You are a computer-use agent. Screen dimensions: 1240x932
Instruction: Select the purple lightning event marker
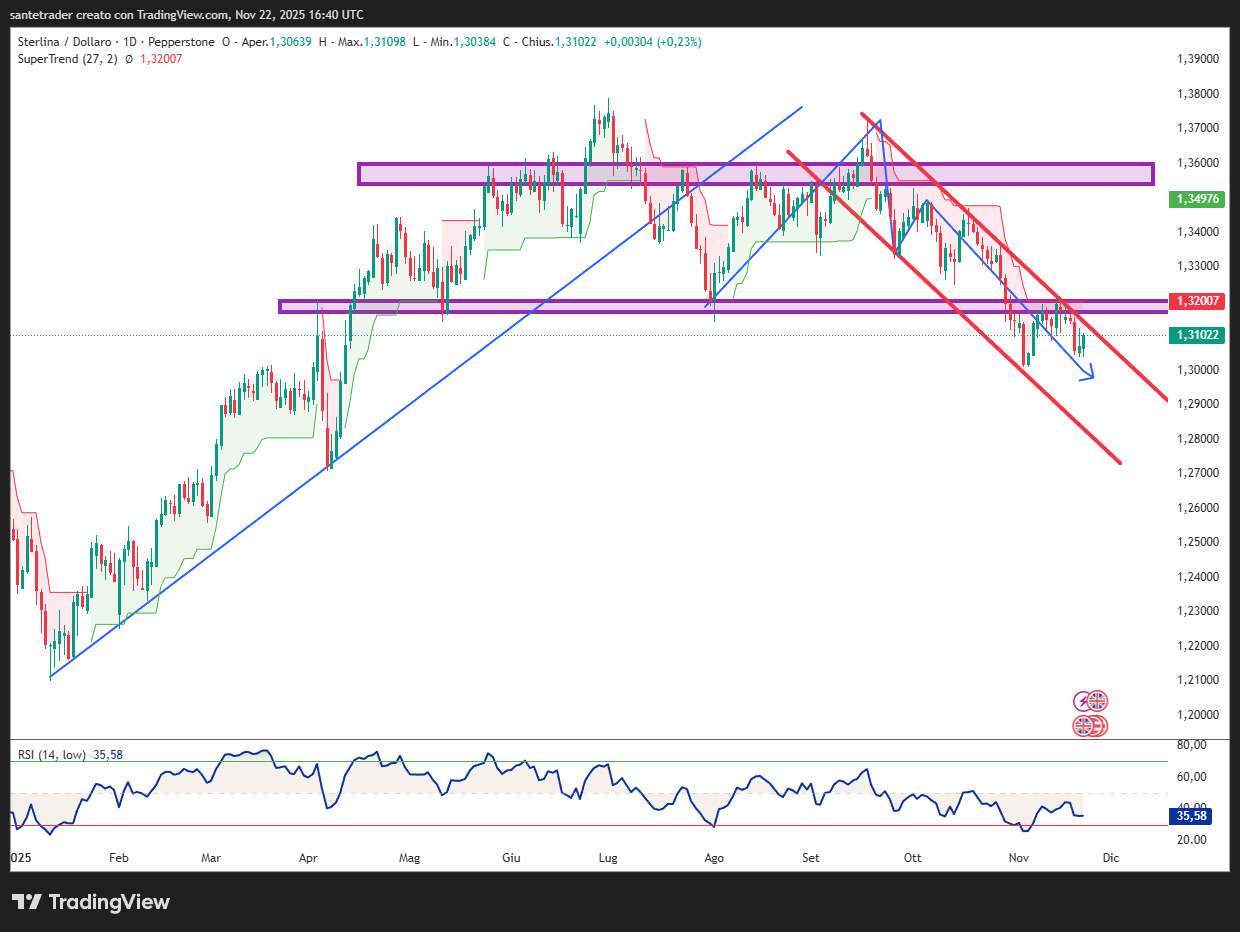point(1082,701)
